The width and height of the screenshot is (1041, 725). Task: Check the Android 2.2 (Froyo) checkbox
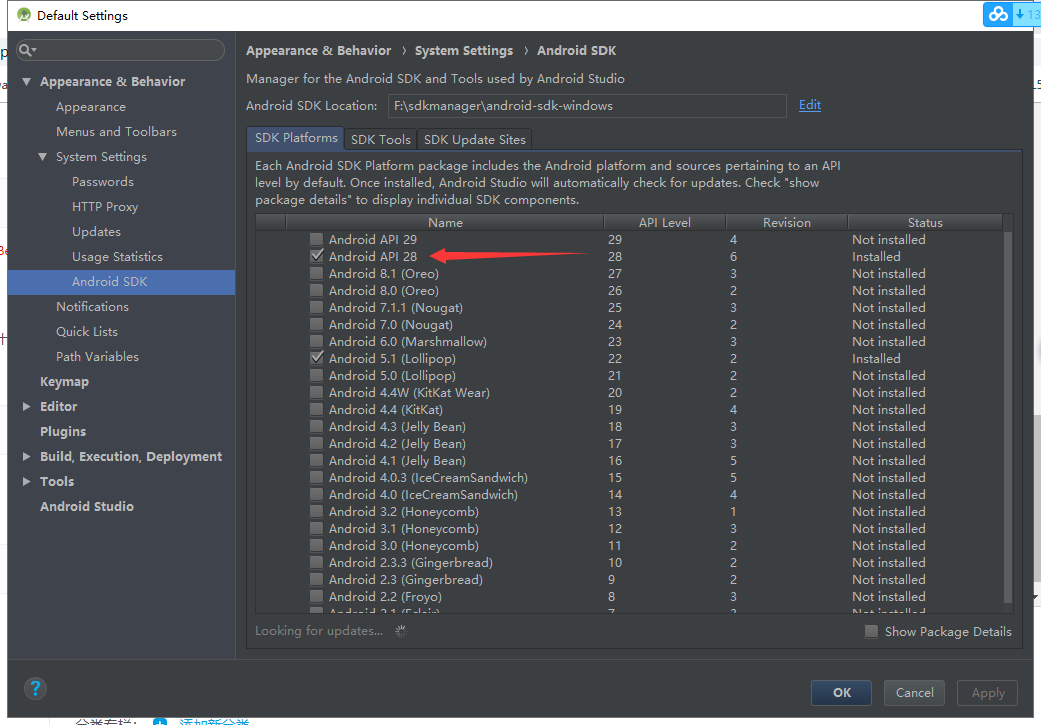click(317, 596)
